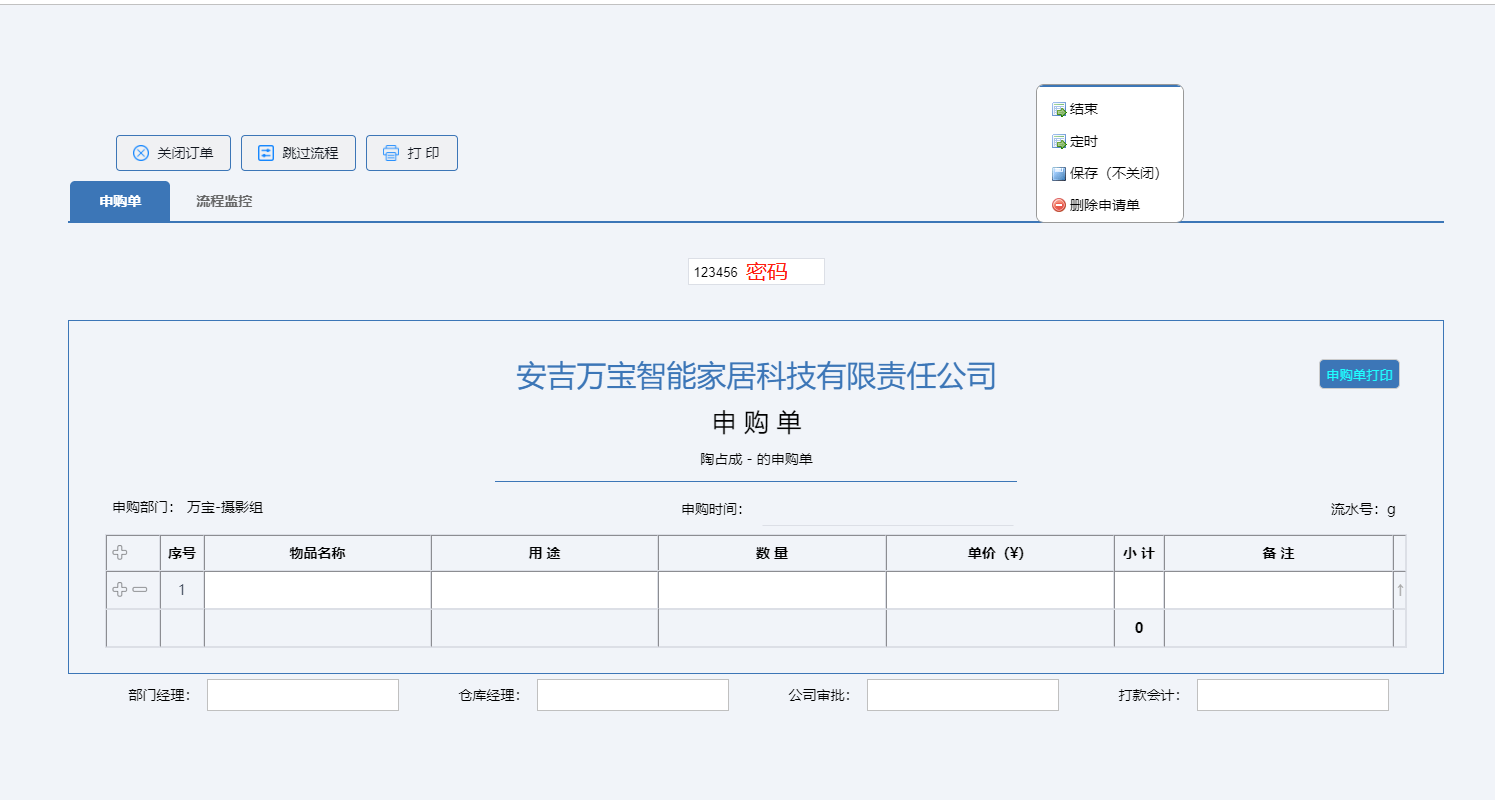Screen dimensions: 1495x800
Task: Select 结束 from the popup menu
Action: pyautogui.click(x=1084, y=109)
